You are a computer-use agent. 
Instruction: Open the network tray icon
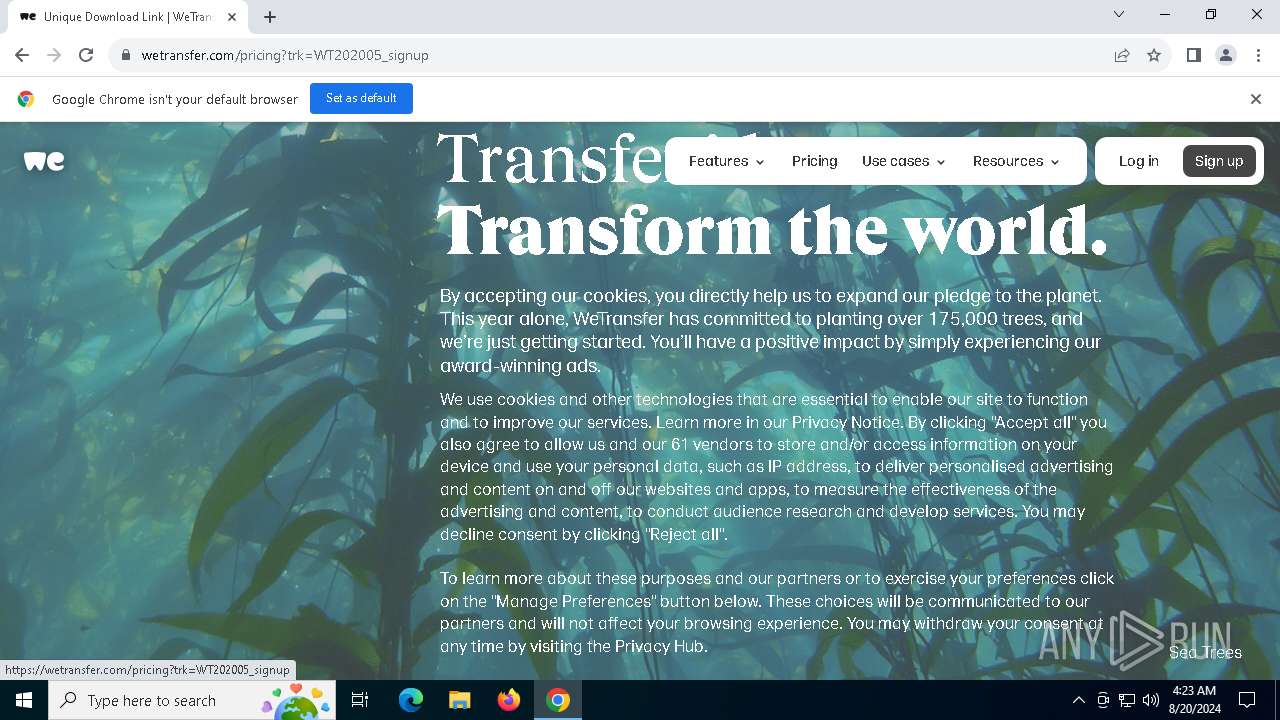tap(1127, 700)
